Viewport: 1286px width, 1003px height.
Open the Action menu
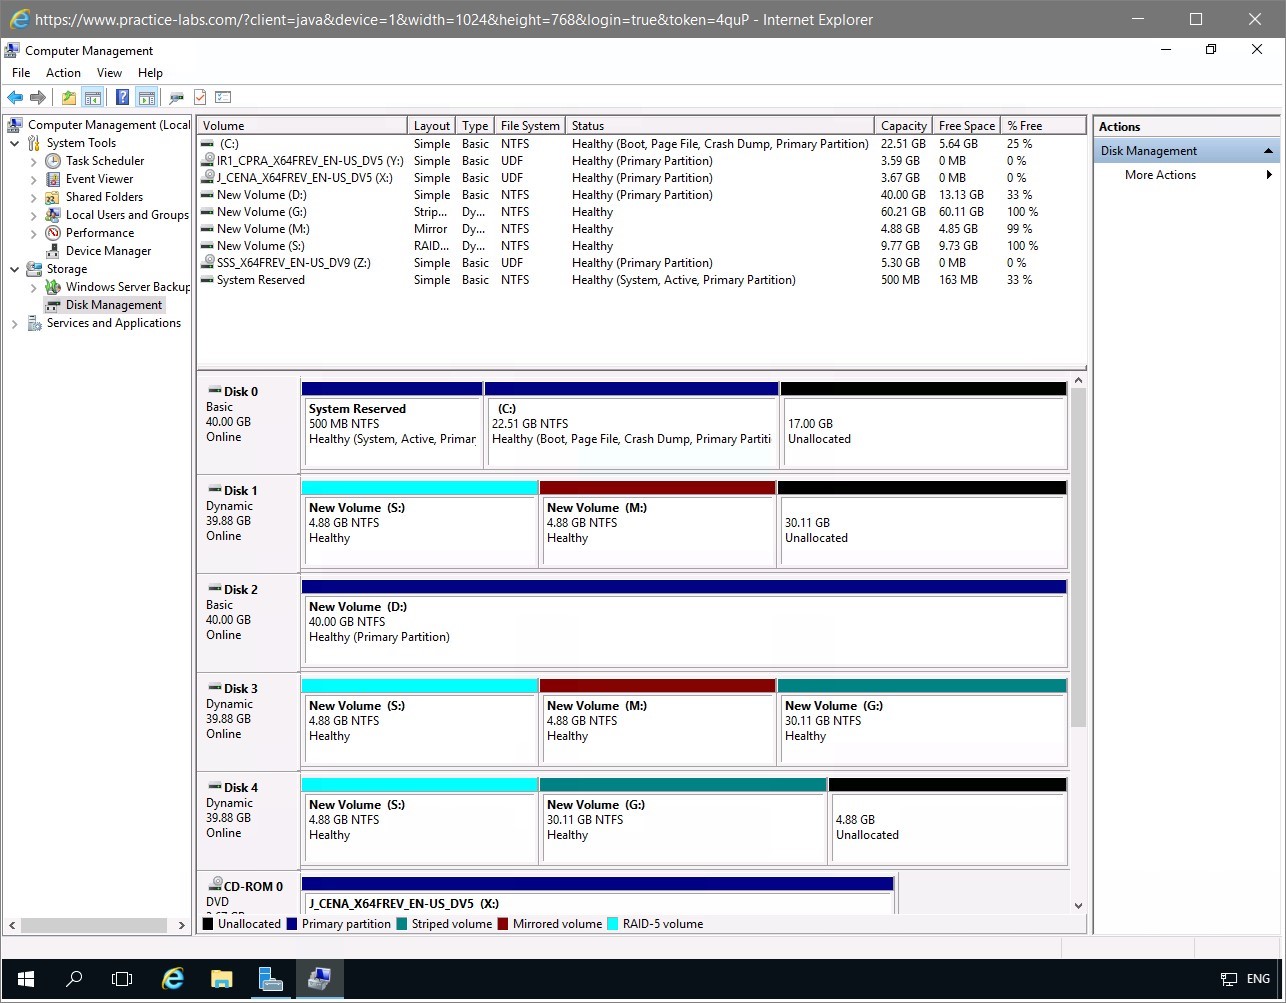click(x=63, y=73)
